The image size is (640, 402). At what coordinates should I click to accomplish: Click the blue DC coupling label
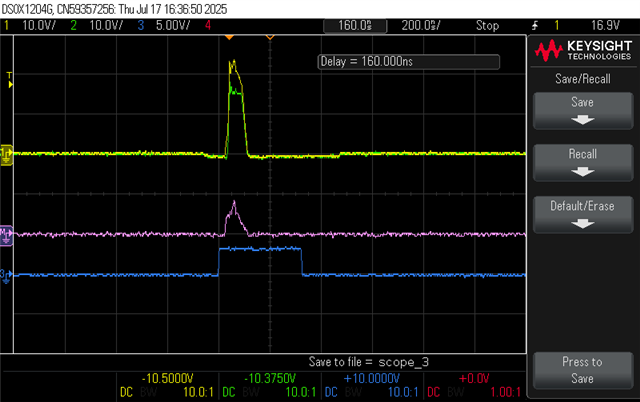point(331,392)
